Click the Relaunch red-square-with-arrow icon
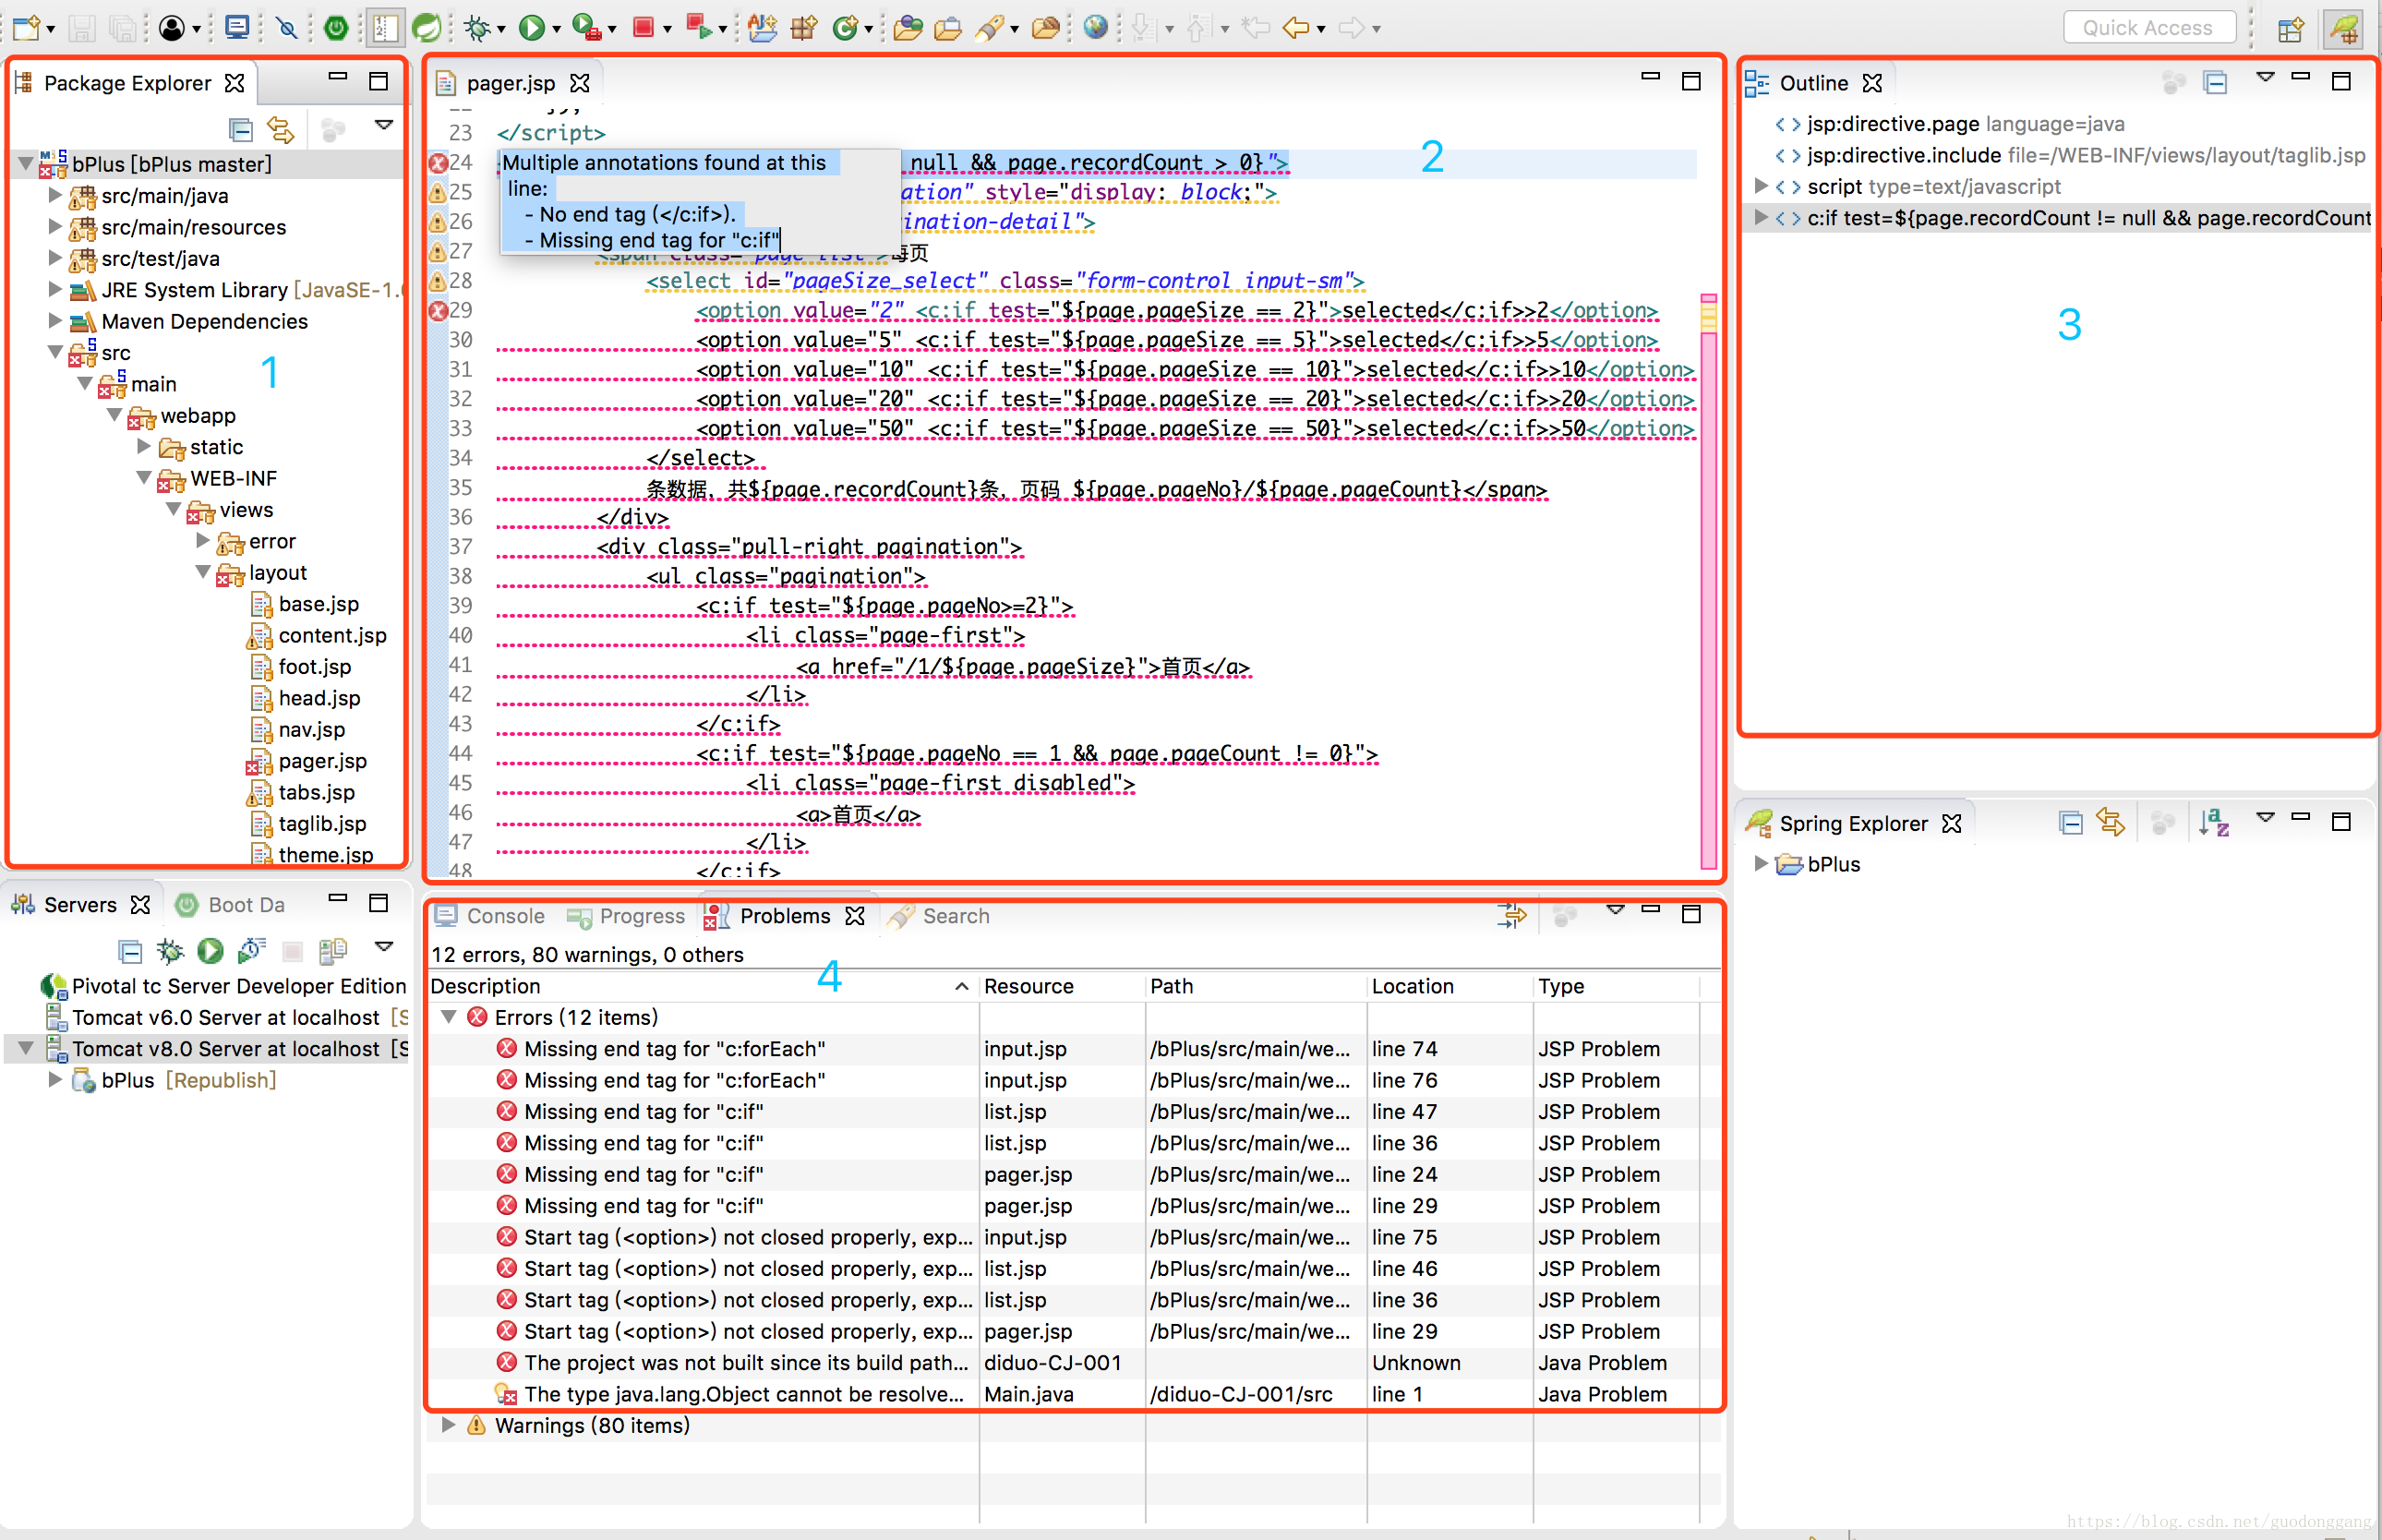2382x1540 pixels. tap(700, 27)
